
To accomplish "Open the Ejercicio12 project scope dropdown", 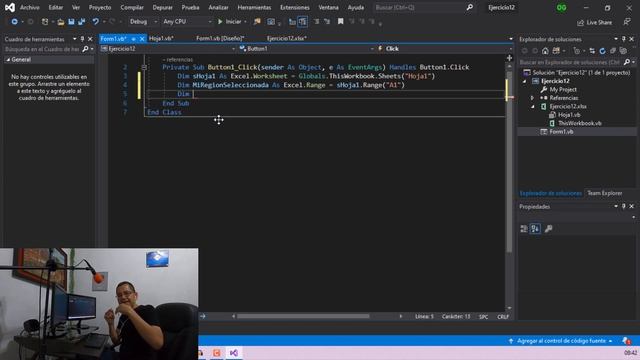I will tap(168, 49).
